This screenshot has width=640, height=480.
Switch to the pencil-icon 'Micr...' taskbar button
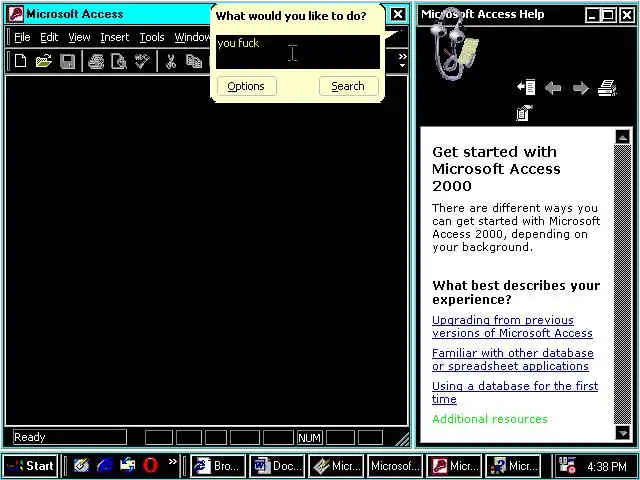pos(336,466)
